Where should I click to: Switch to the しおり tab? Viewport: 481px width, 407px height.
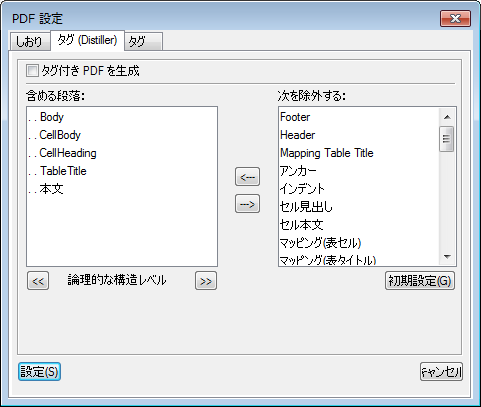30,41
